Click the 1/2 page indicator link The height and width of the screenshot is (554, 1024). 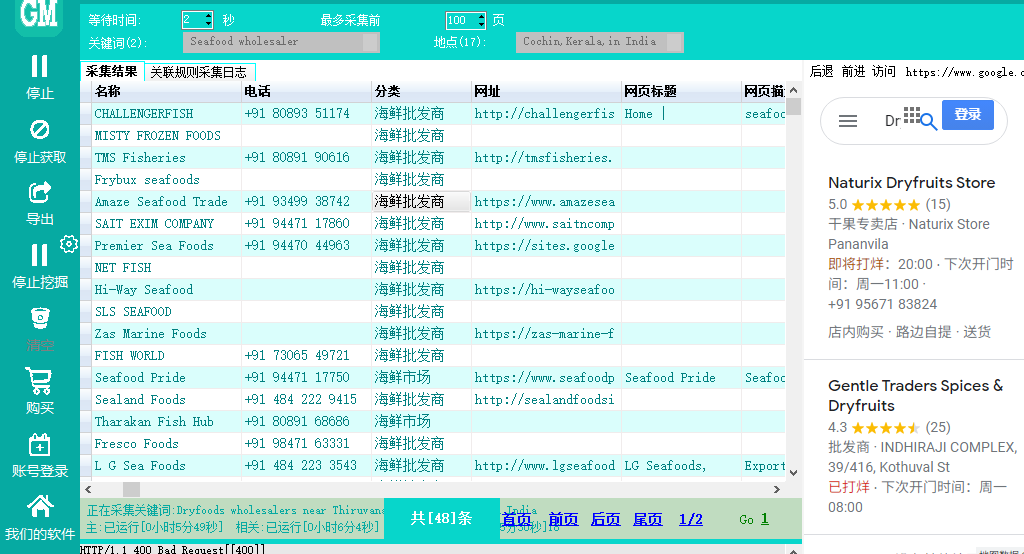691,519
